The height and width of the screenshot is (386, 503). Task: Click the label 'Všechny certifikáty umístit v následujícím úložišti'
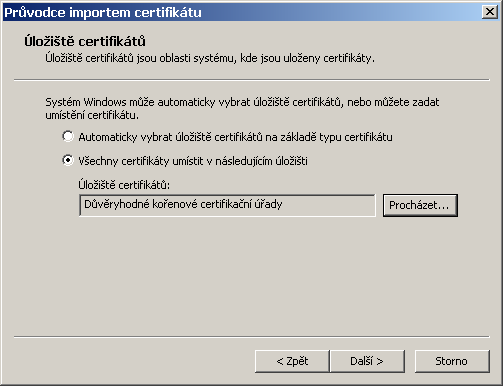(x=193, y=161)
